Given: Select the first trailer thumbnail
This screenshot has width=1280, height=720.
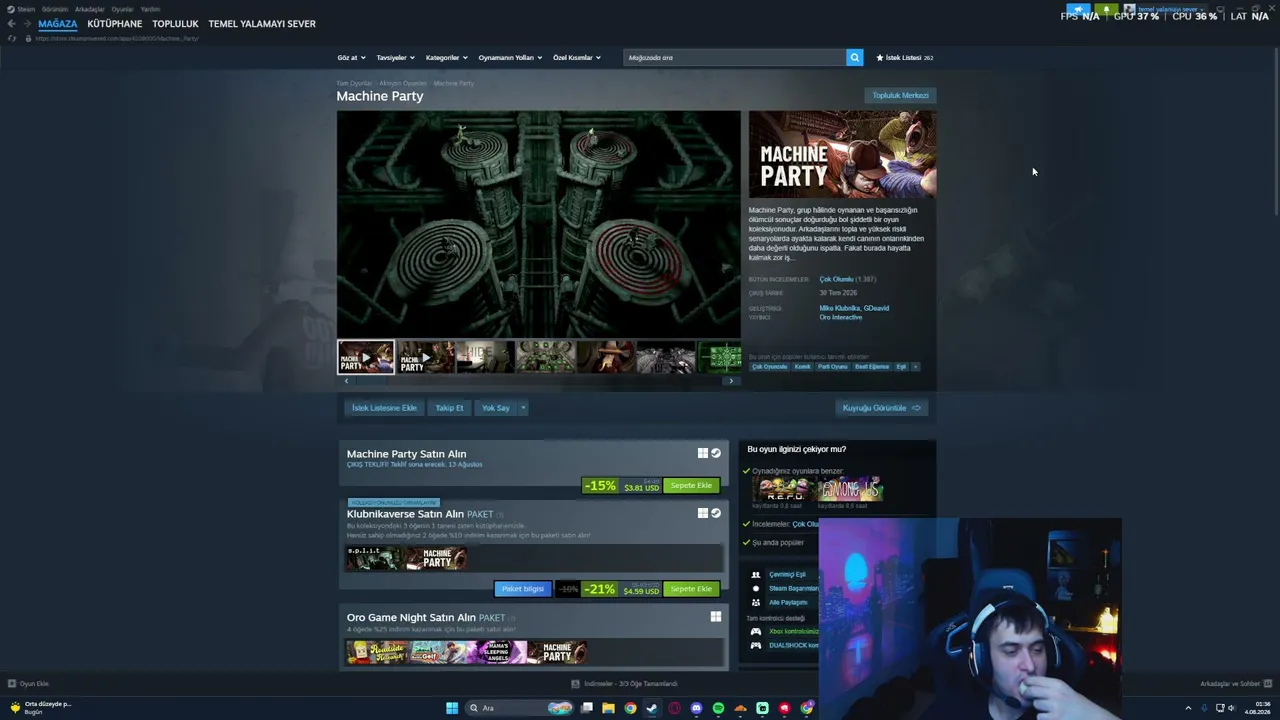Looking at the screenshot, I should tap(366, 357).
